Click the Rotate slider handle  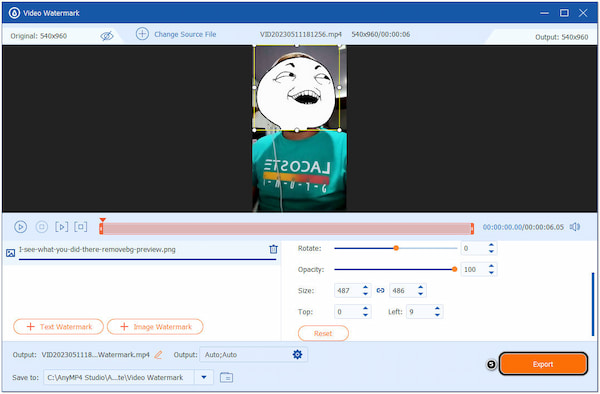tap(396, 248)
